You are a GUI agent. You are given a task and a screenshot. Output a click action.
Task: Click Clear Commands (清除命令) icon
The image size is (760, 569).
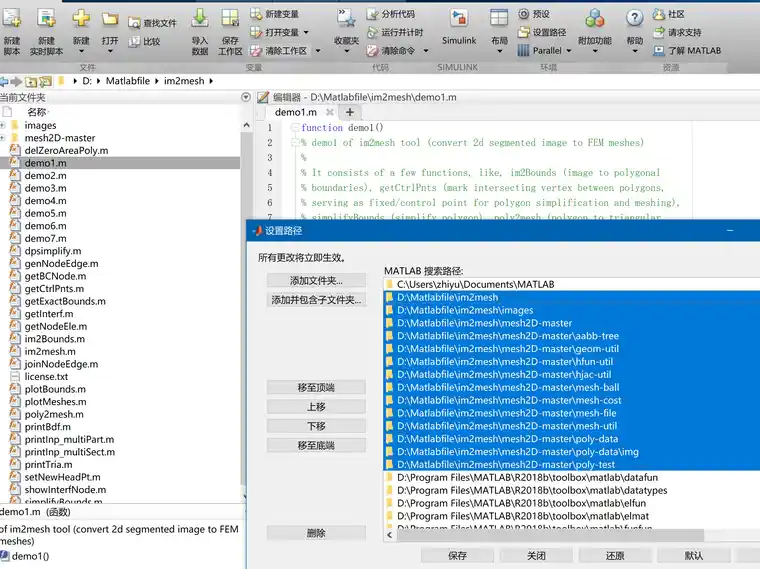(x=372, y=50)
